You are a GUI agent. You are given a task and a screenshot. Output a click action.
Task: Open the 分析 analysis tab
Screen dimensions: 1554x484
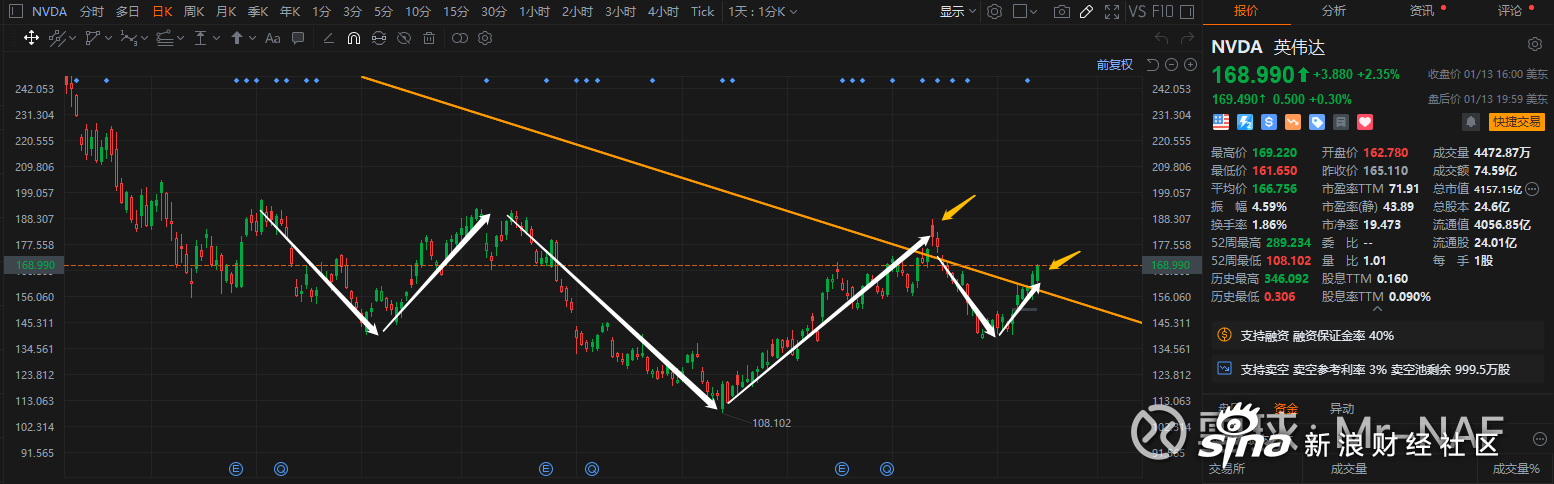point(1333,11)
